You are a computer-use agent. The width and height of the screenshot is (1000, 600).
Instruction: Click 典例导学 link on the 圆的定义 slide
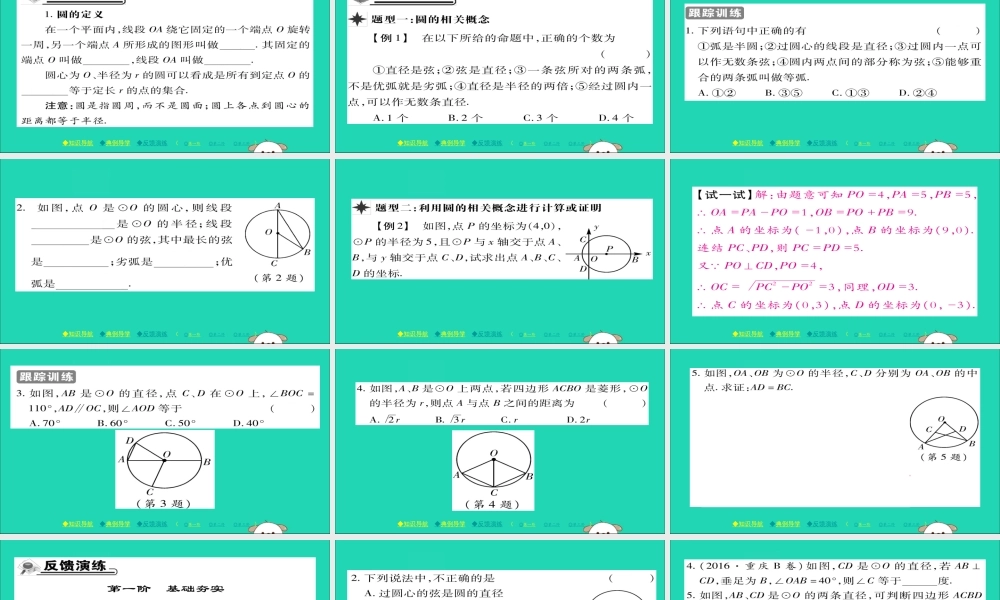115,143
